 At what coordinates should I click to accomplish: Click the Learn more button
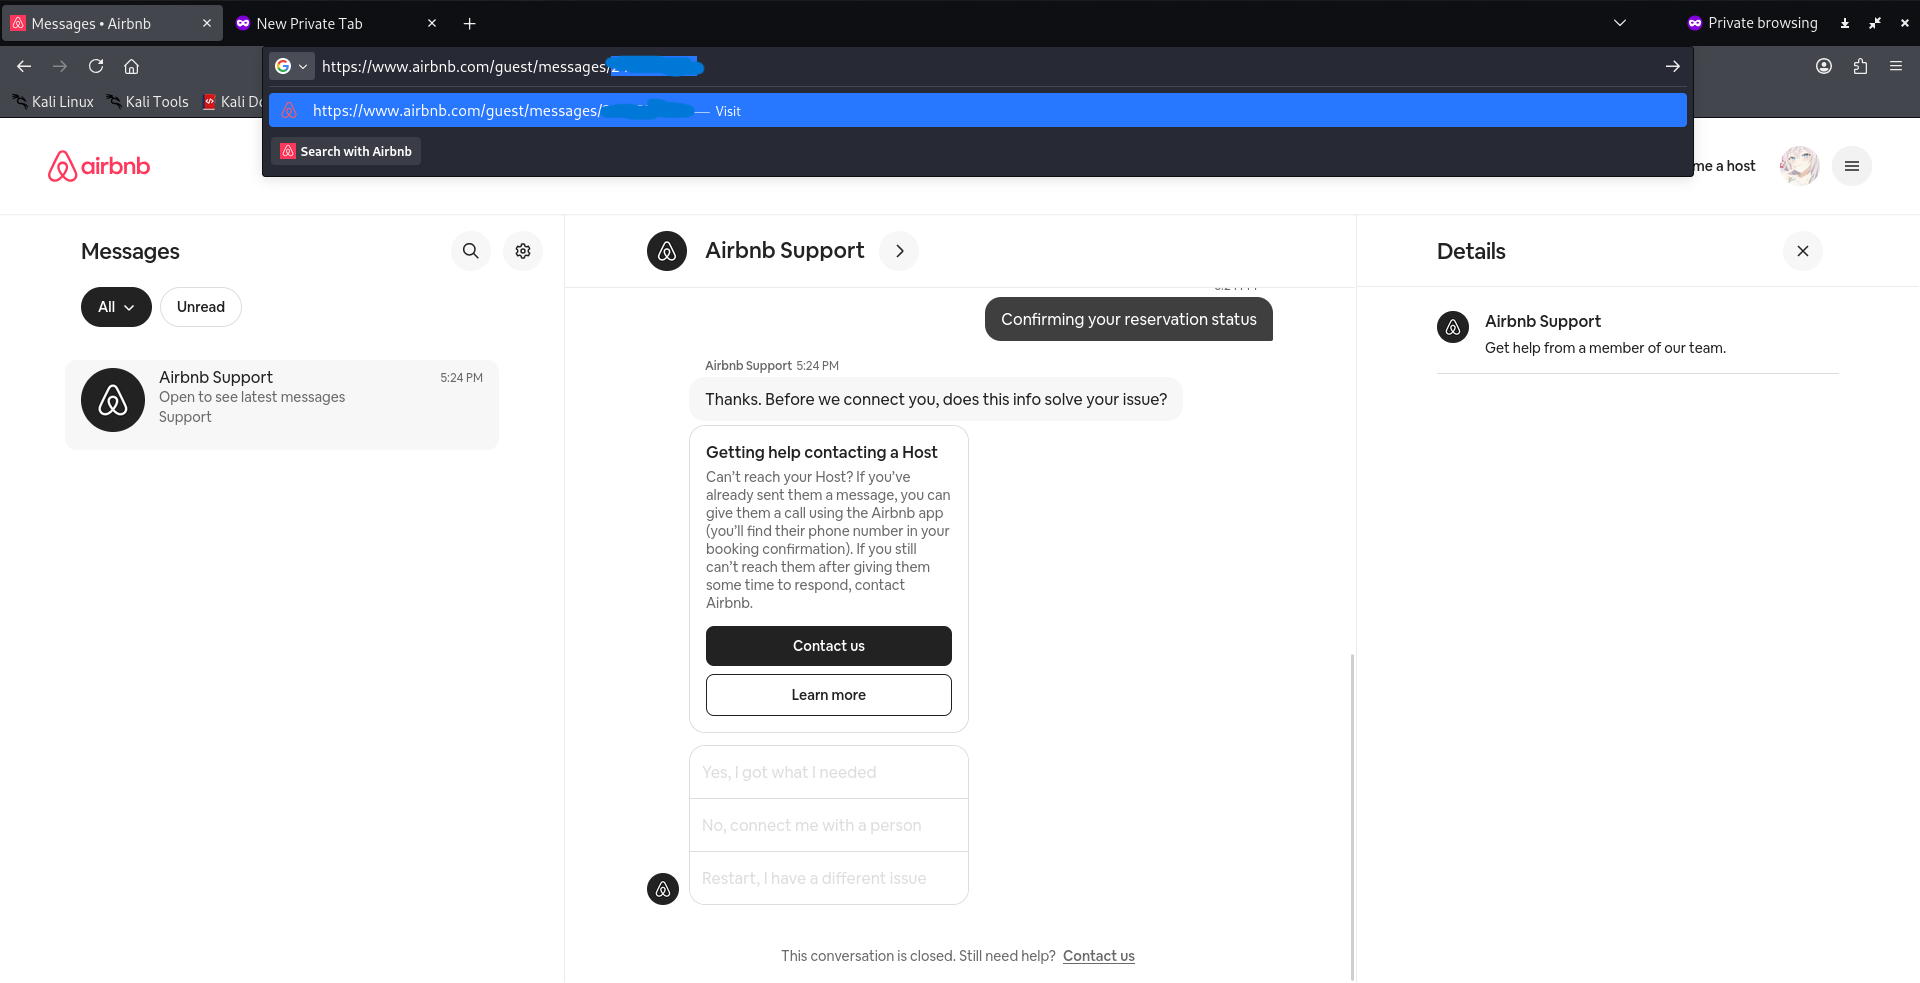[x=828, y=695]
